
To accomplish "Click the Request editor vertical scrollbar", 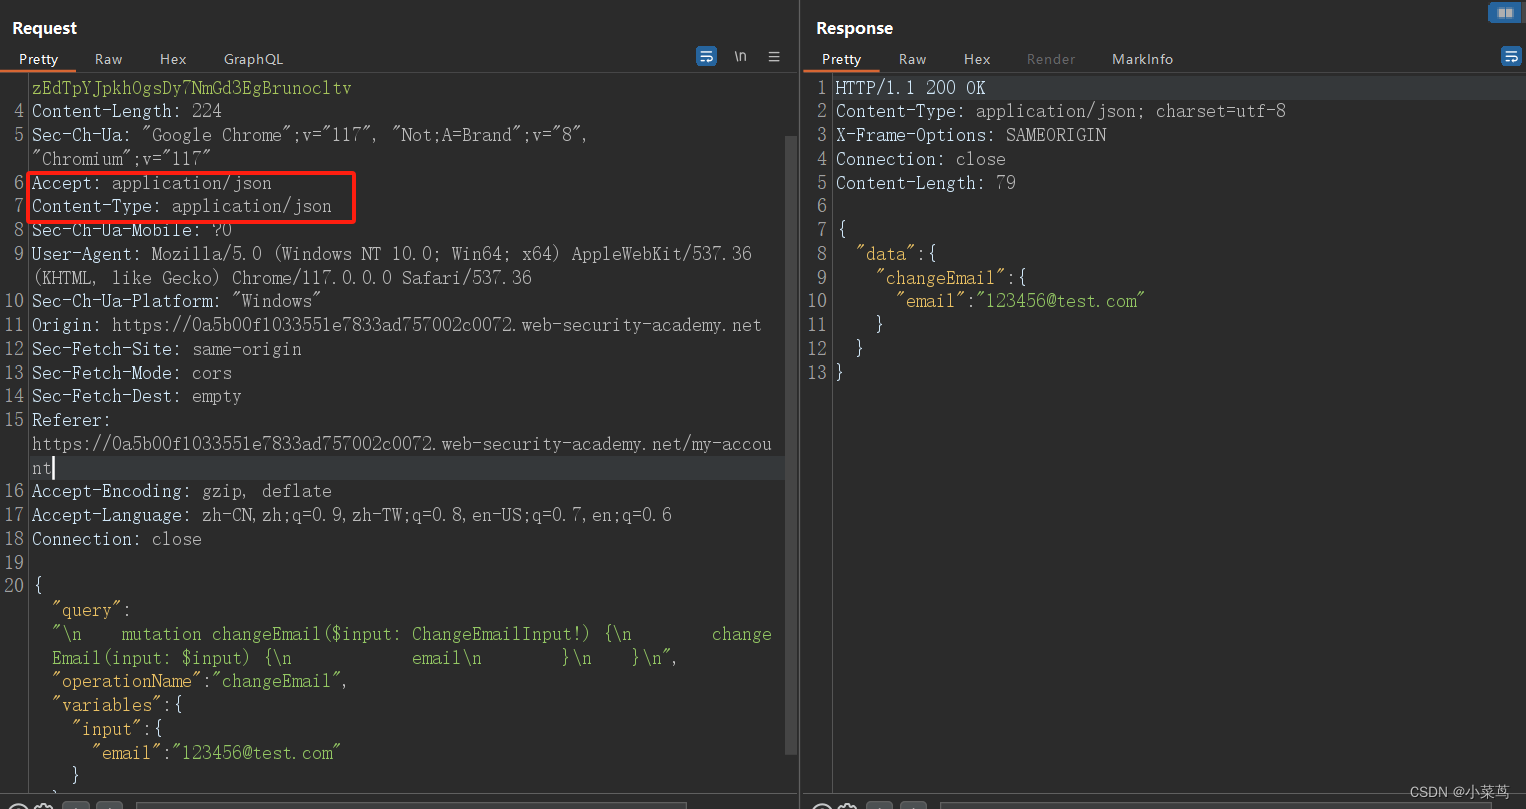I will tap(791, 445).
